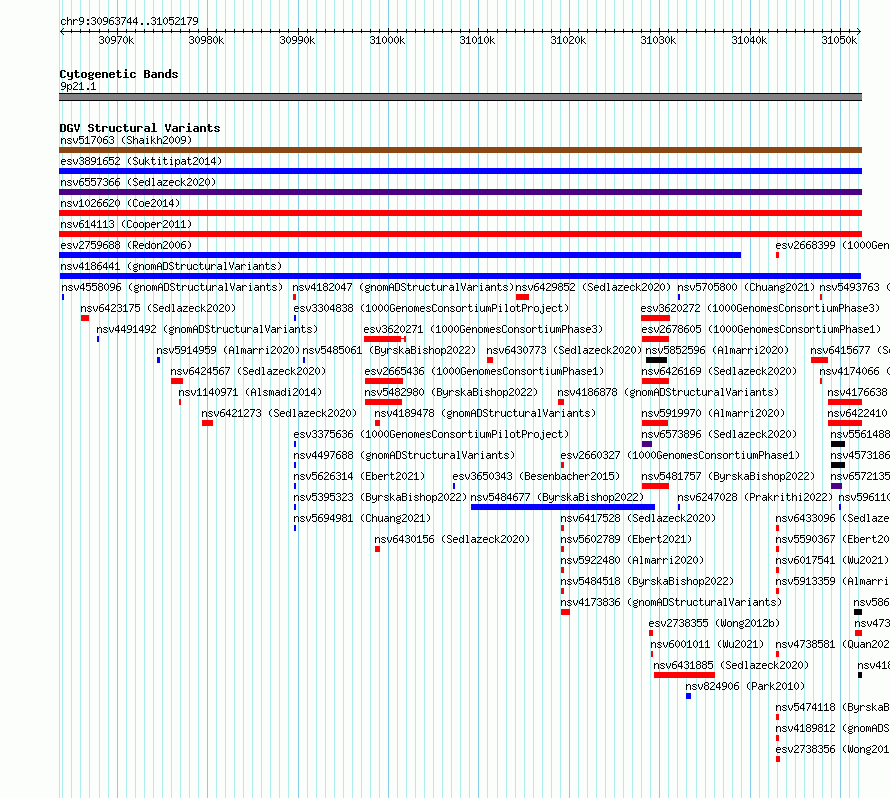Click the DGV Structural Variants track title

pos(140,128)
